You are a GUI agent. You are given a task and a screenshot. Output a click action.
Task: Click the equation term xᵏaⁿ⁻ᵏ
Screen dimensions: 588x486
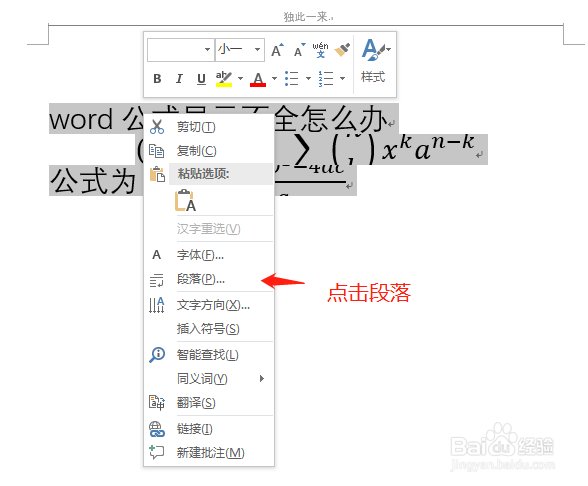428,148
